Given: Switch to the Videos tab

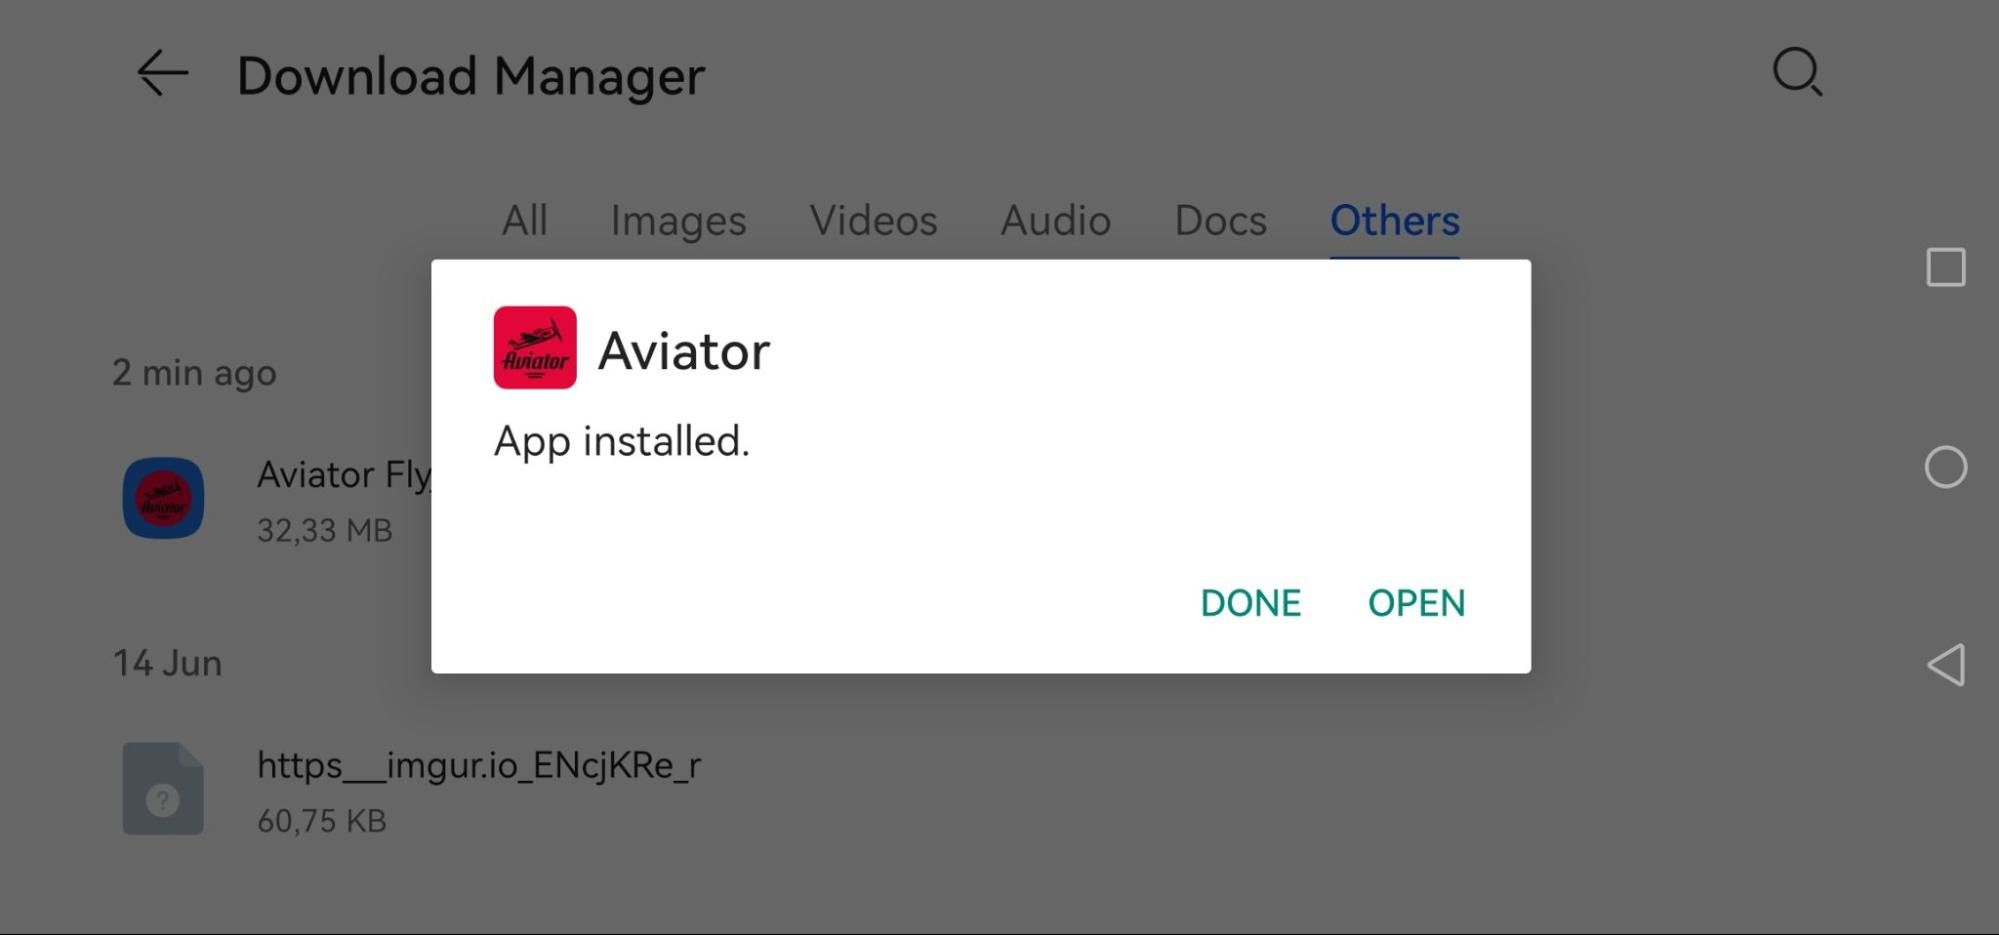Looking at the screenshot, I should coord(872,220).
